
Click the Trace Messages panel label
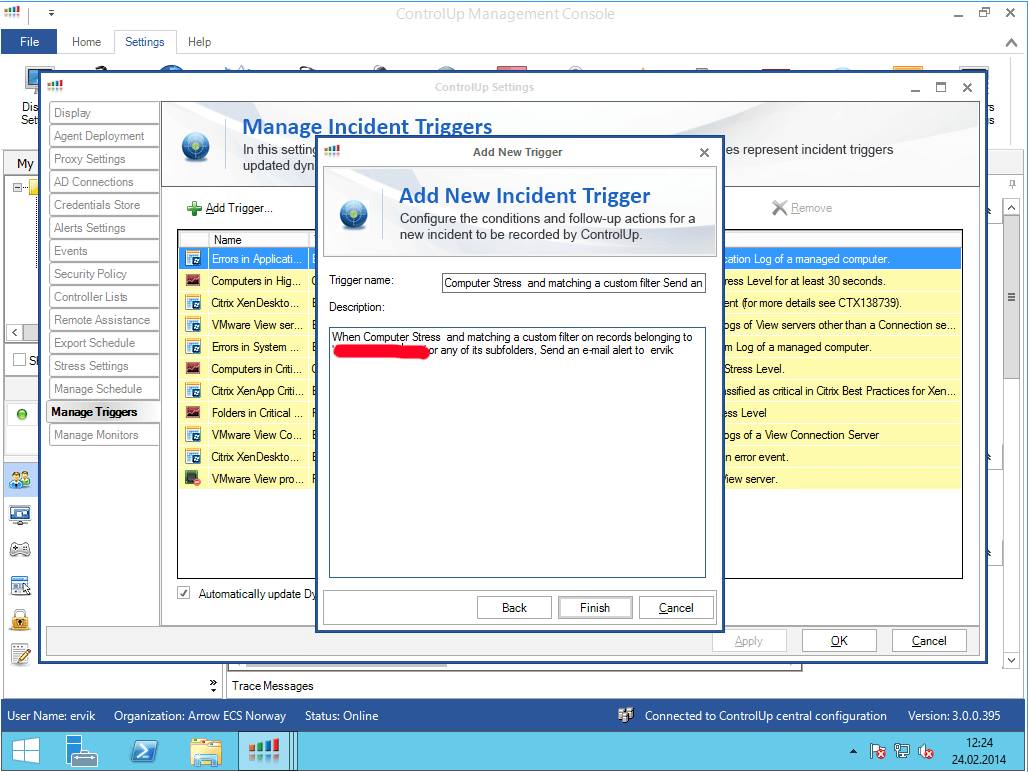click(273, 685)
